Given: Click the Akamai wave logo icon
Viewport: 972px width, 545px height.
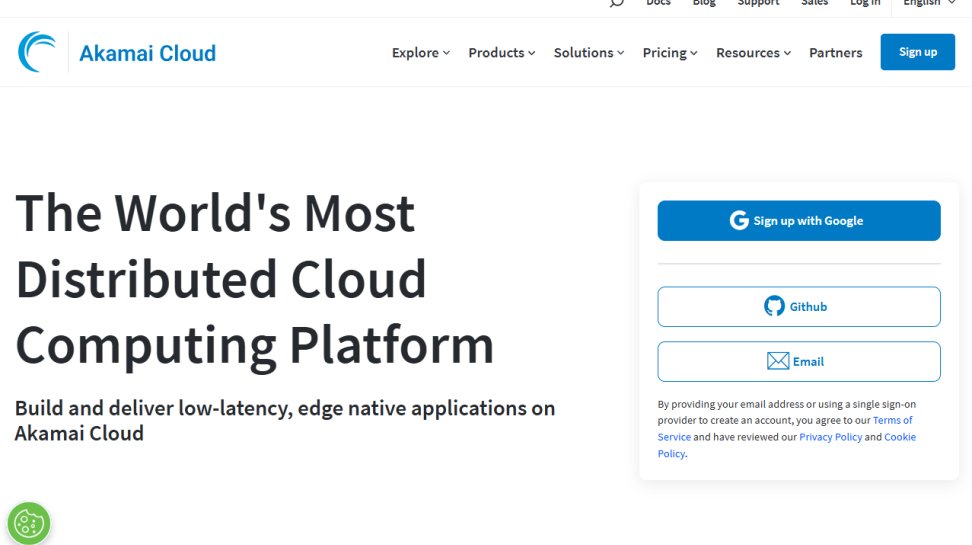Looking at the screenshot, I should (x=37, y=52).
